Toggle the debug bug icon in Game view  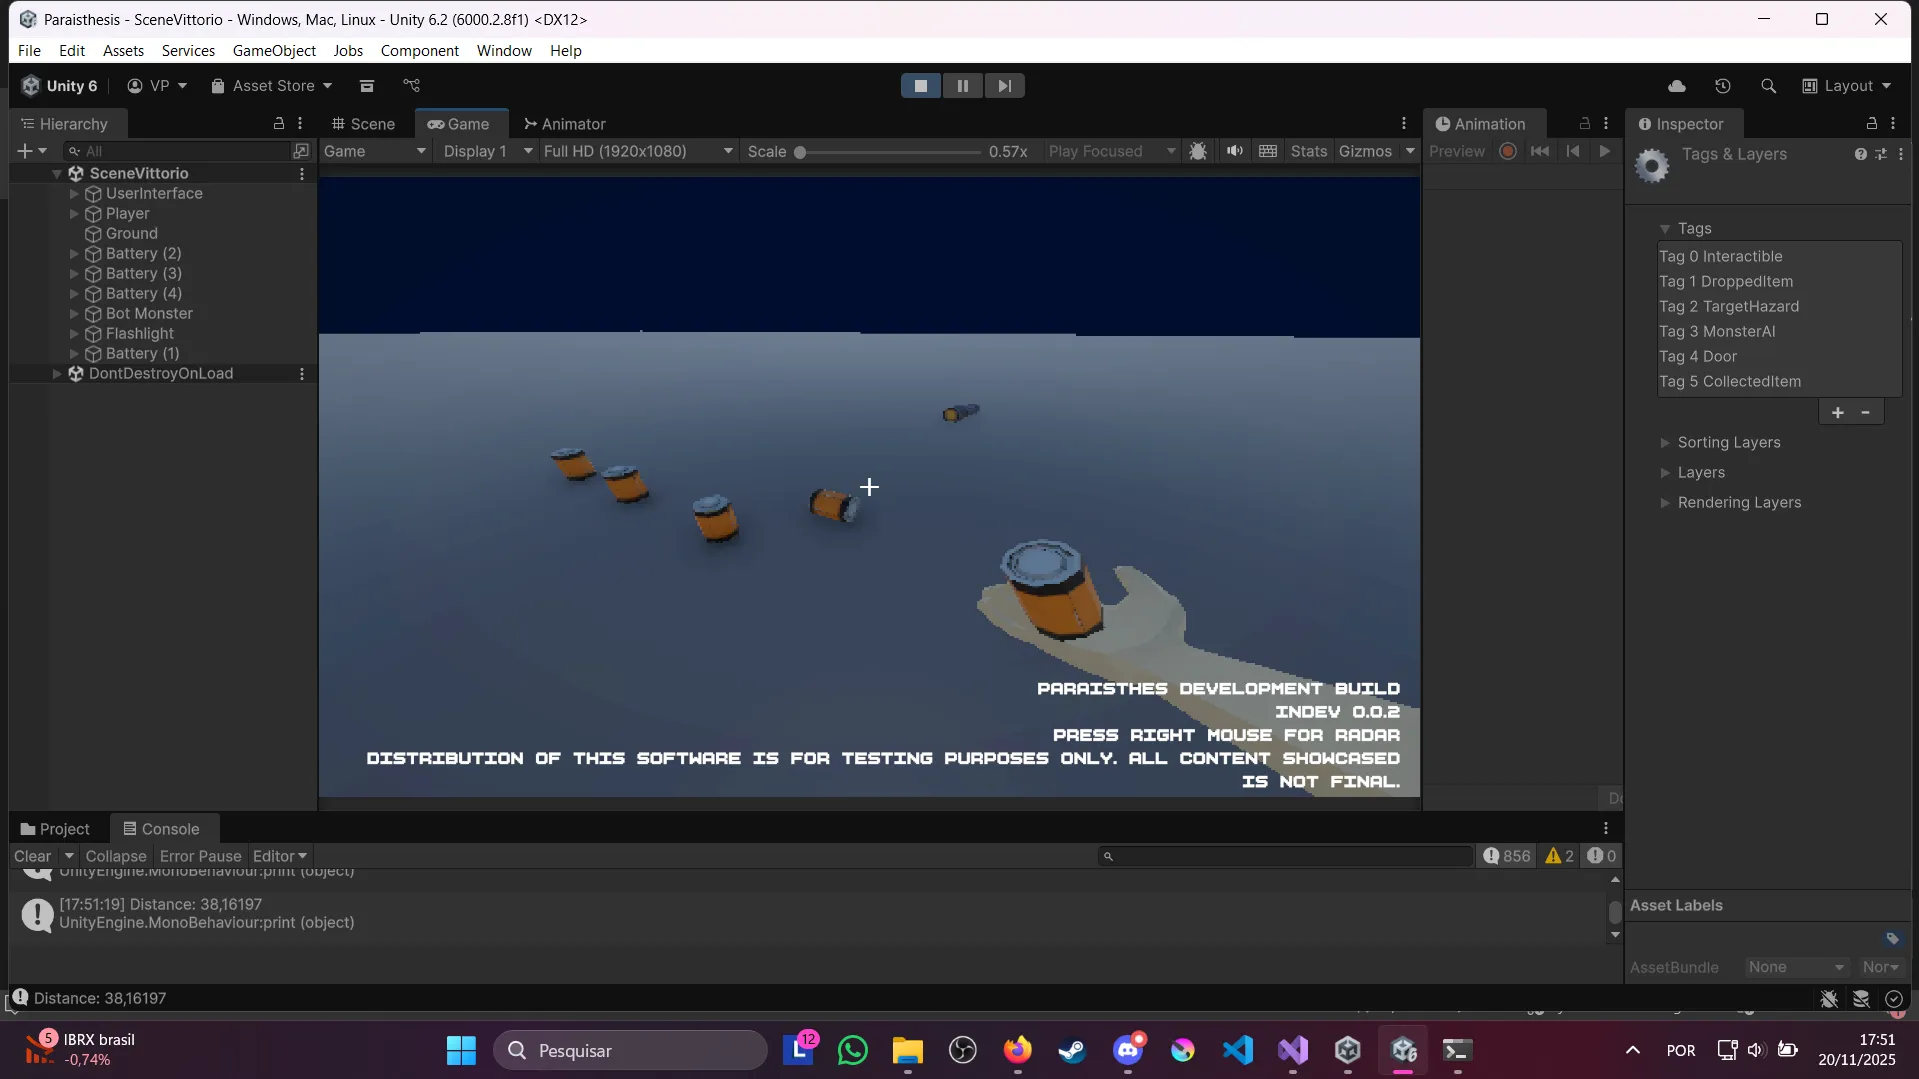click(1198, 151)
